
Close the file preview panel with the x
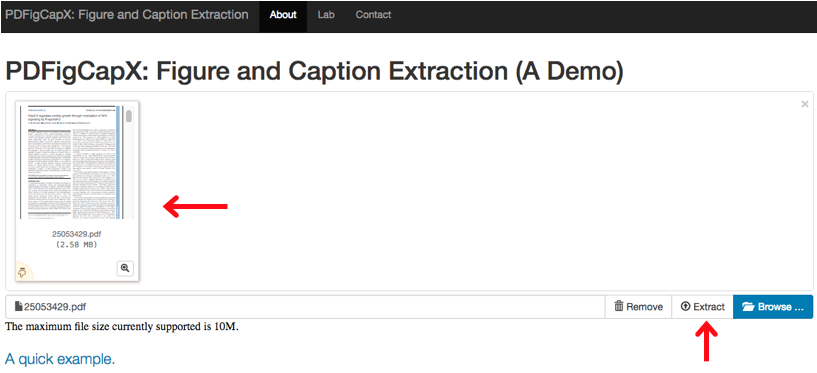804,104
